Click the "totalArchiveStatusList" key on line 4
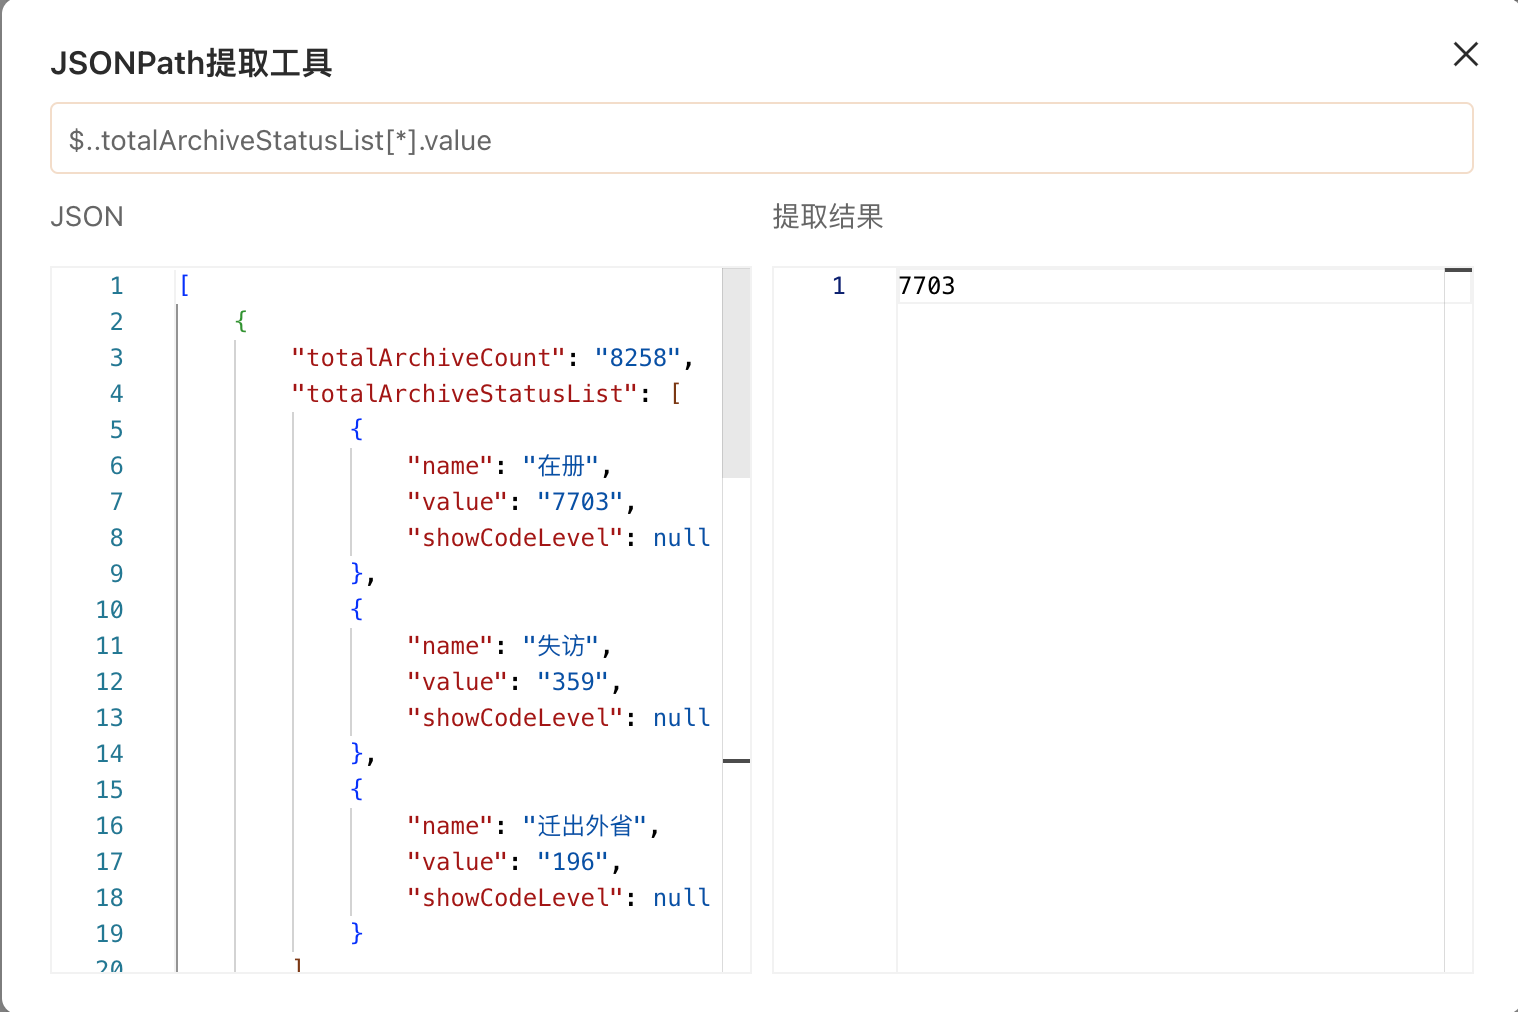Viewport: 1518px width, 1012px height. tap(465, 394)
